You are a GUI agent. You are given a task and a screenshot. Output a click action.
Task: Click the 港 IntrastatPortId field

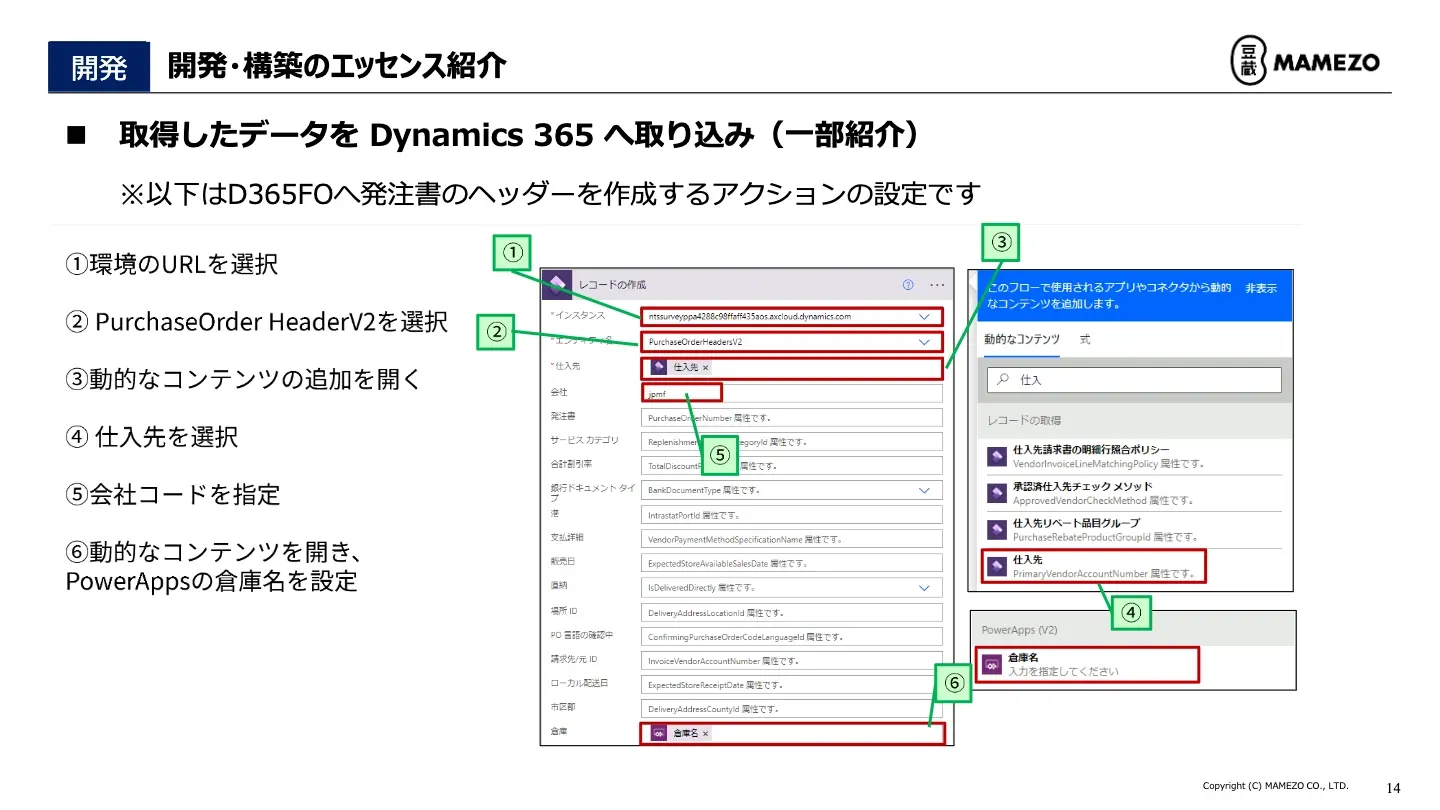(791, 515)
